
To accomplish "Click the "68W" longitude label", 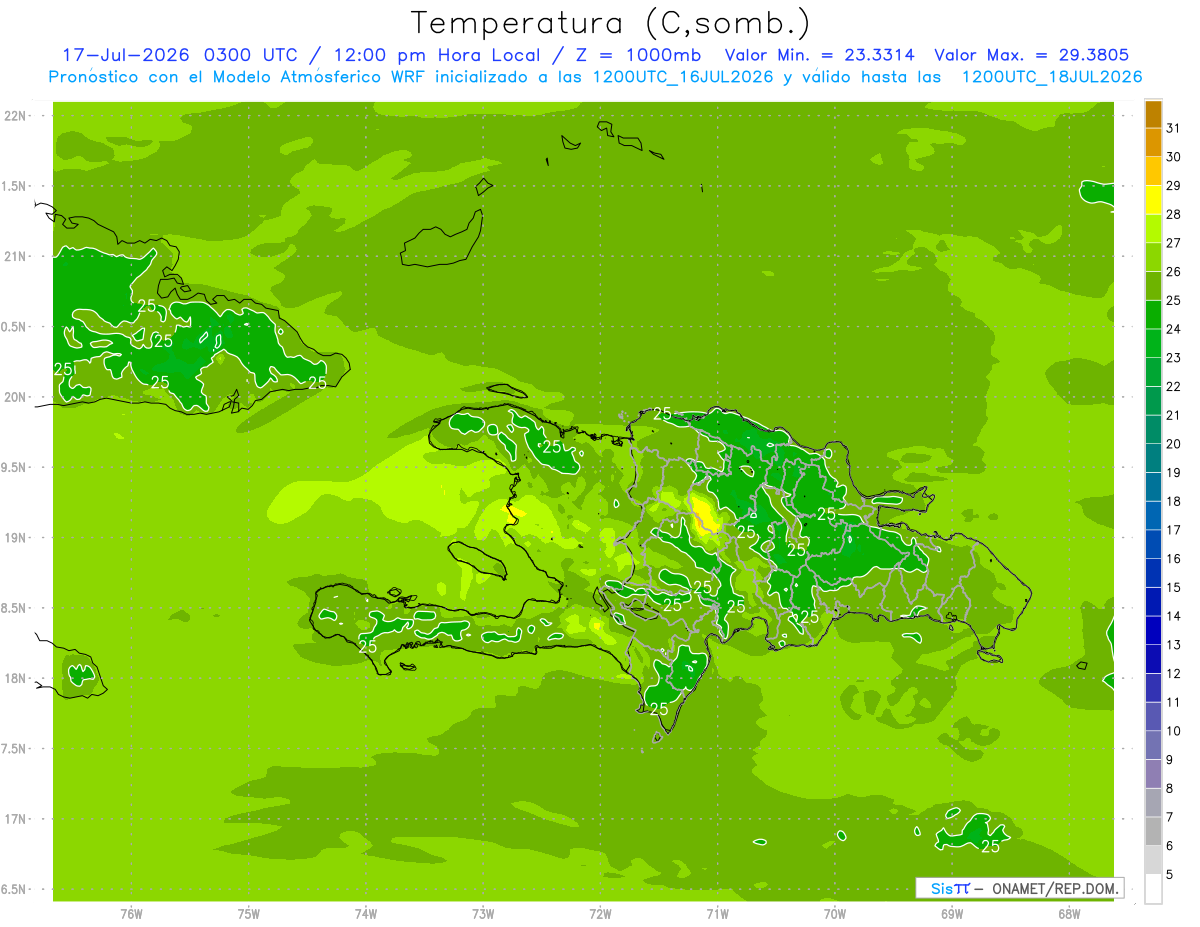I will point(1069,913).
